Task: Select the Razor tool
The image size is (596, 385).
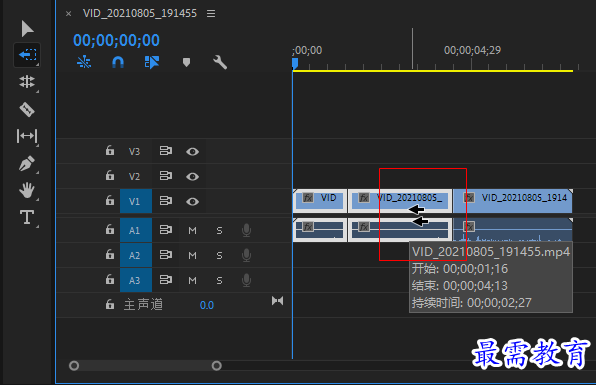Action: coord(27,109)
